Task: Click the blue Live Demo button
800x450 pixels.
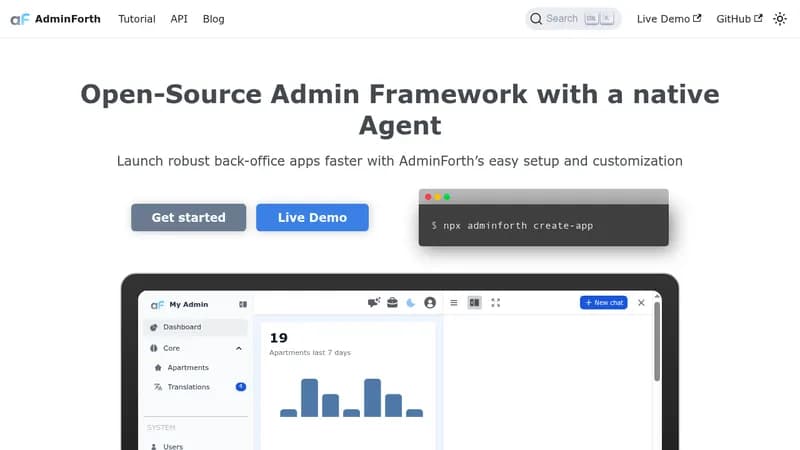Action: [x=312, y=217]
